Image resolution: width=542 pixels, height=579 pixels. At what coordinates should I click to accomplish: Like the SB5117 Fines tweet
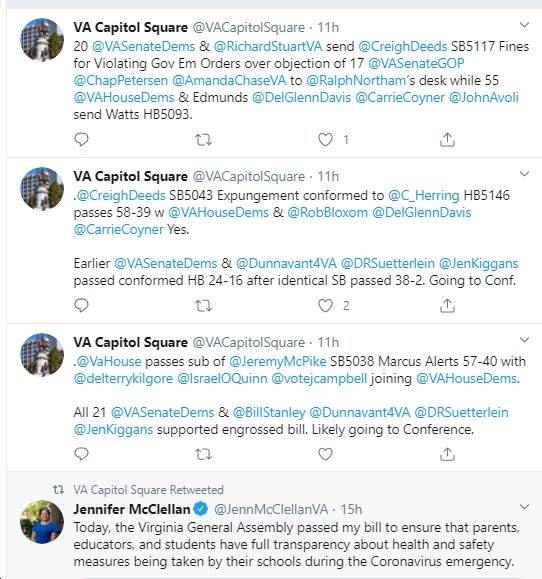click(325, 140)
